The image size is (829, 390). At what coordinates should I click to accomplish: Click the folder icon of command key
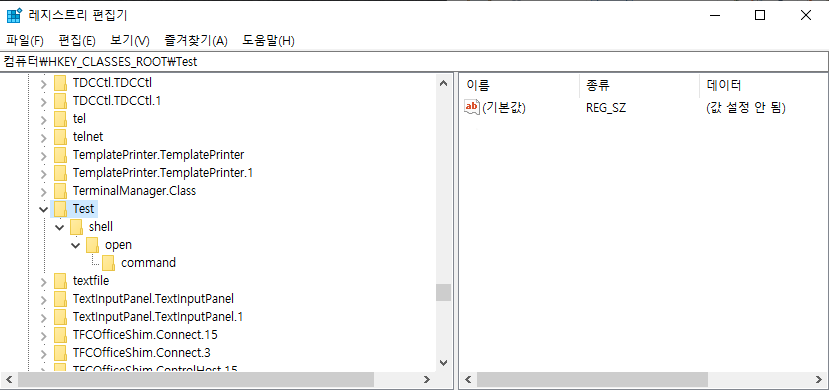pyautogui.click(x=109, y=263)
